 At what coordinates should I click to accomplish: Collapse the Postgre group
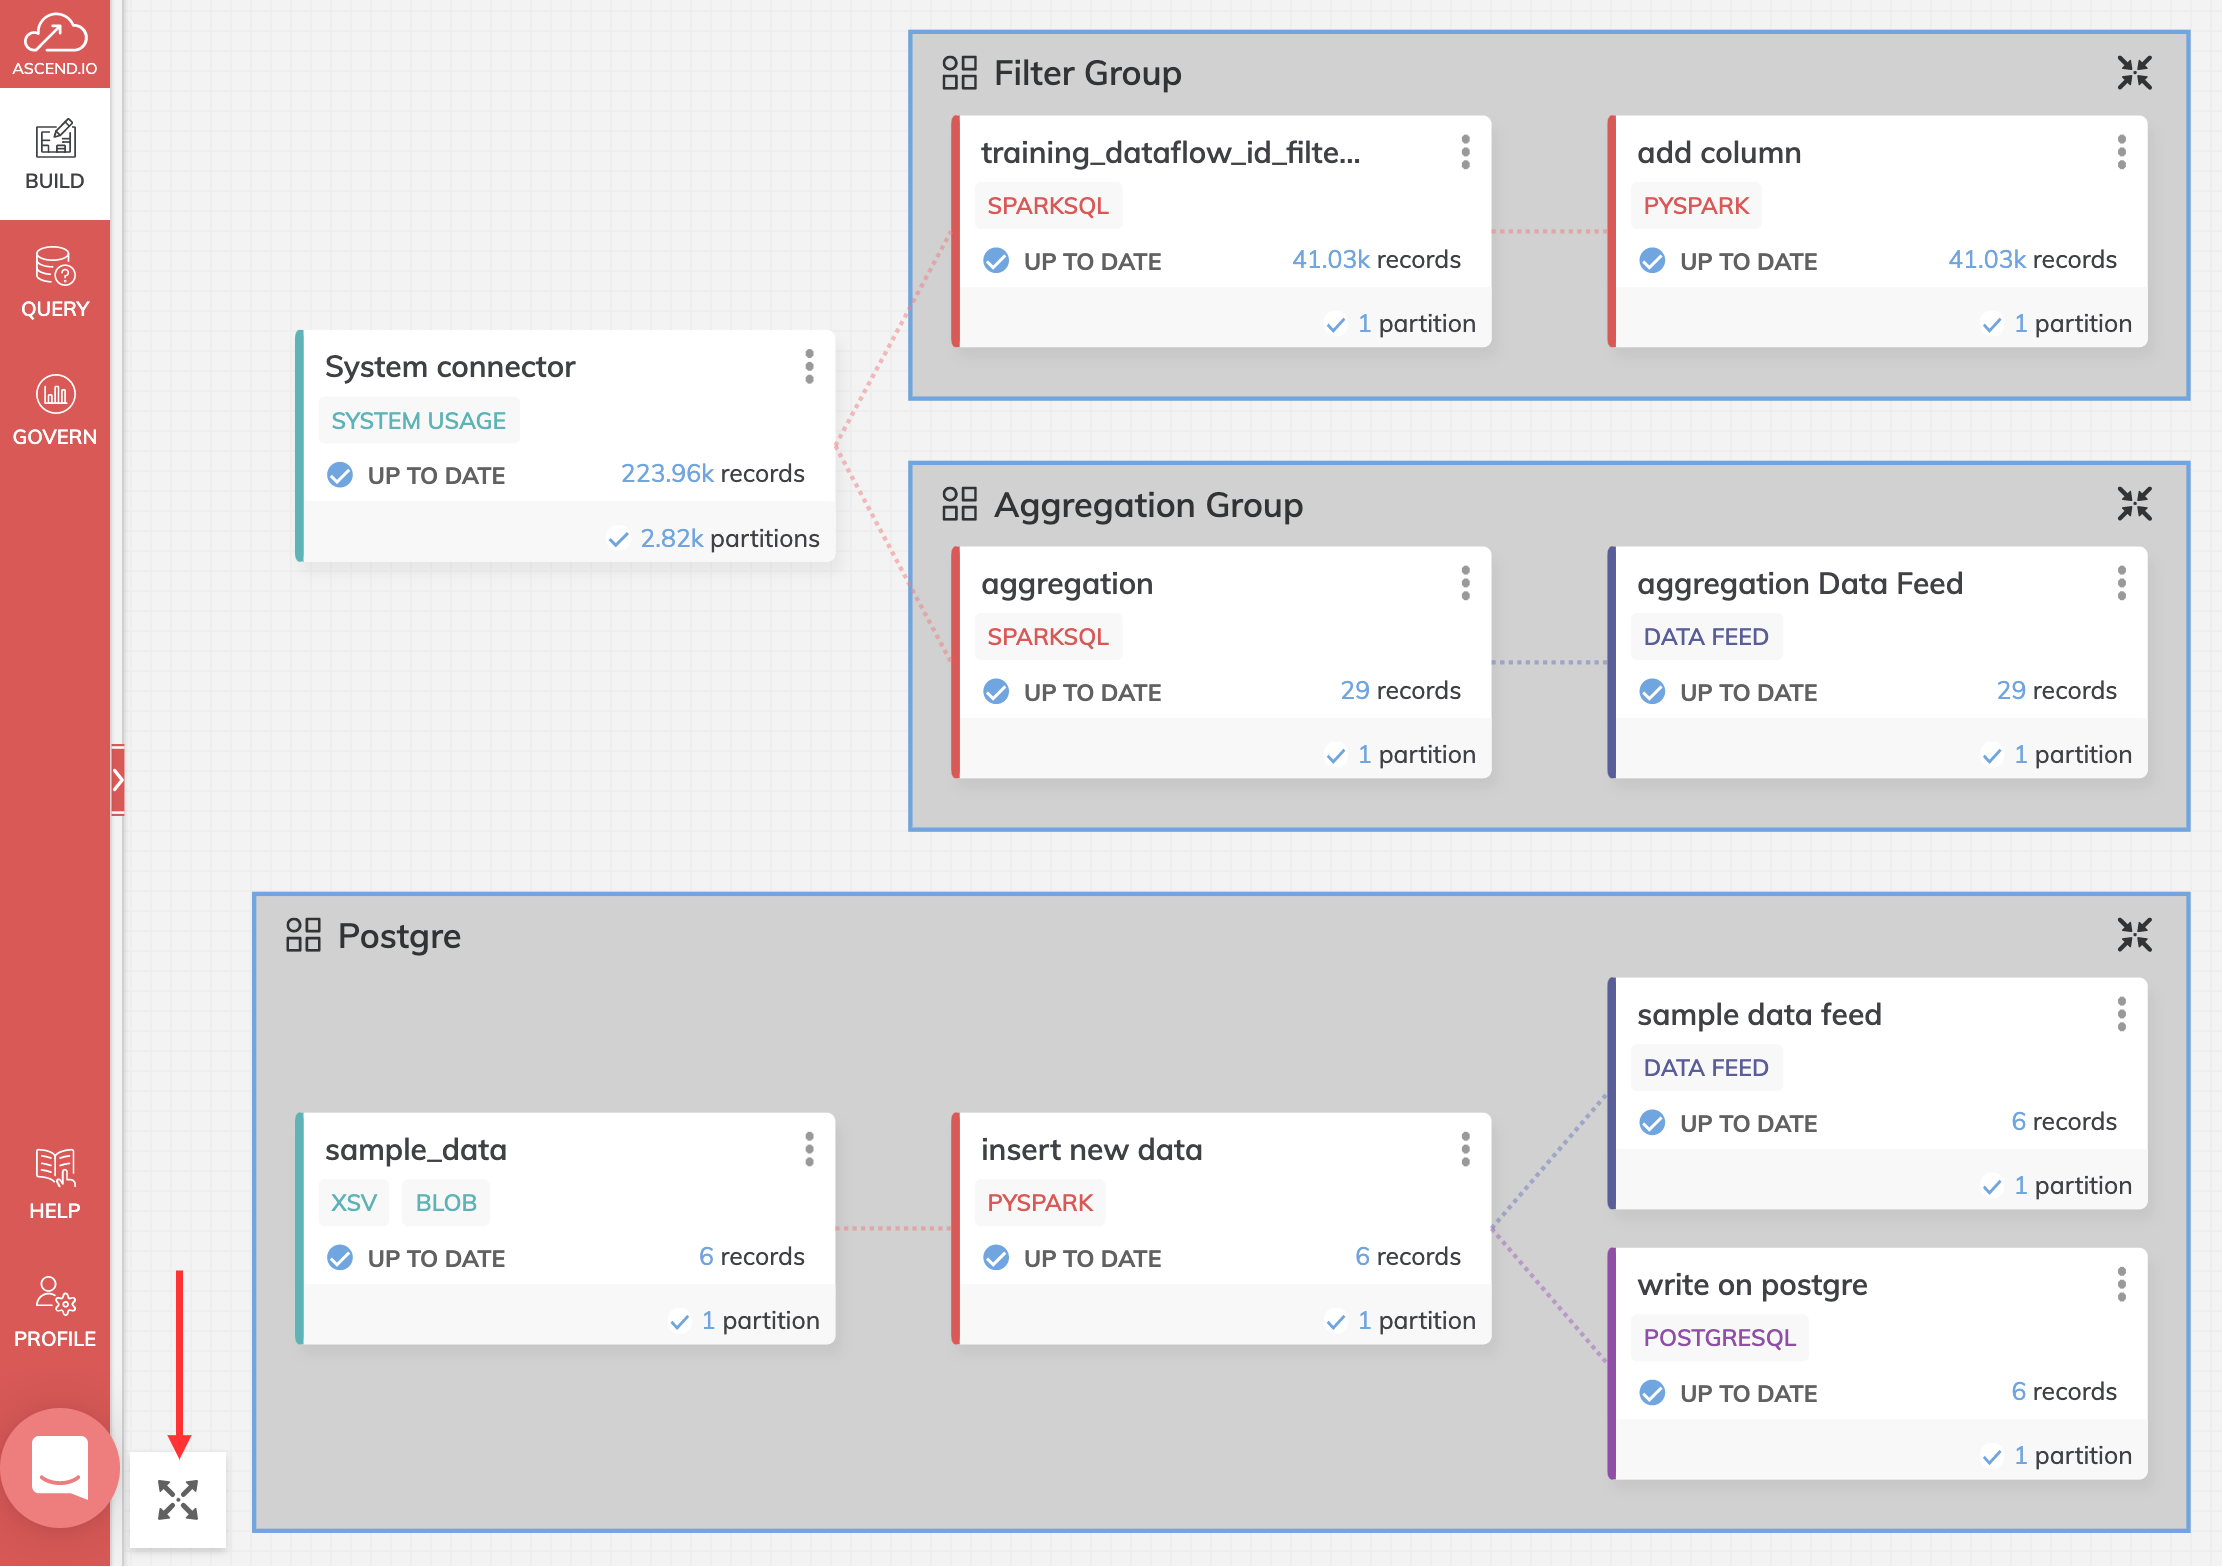click(x=2134, y=935)
